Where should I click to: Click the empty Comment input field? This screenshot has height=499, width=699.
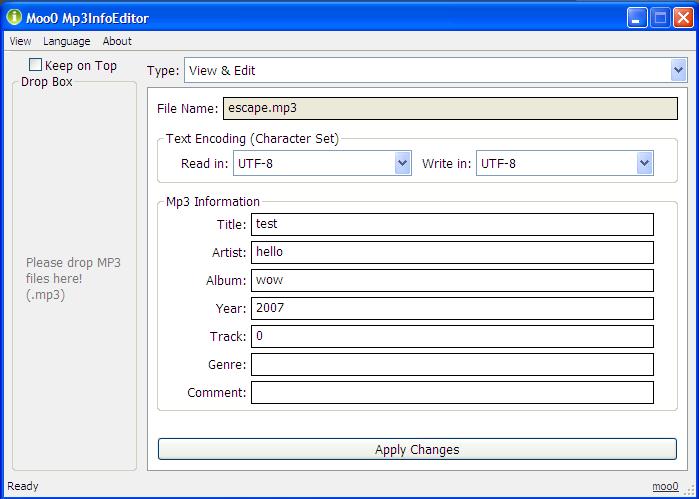[x=452, y=392]
